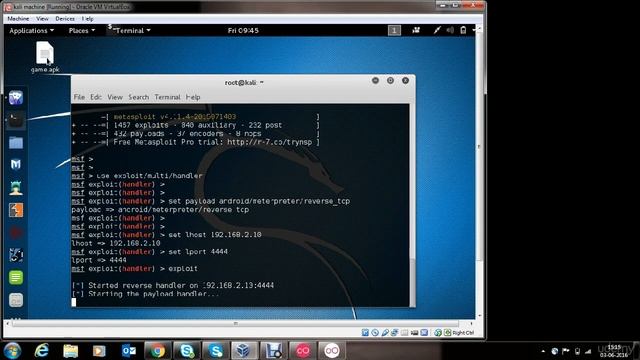
Task: Click VirtualBox optical disc status icon
Action: [x=375, y=333]
